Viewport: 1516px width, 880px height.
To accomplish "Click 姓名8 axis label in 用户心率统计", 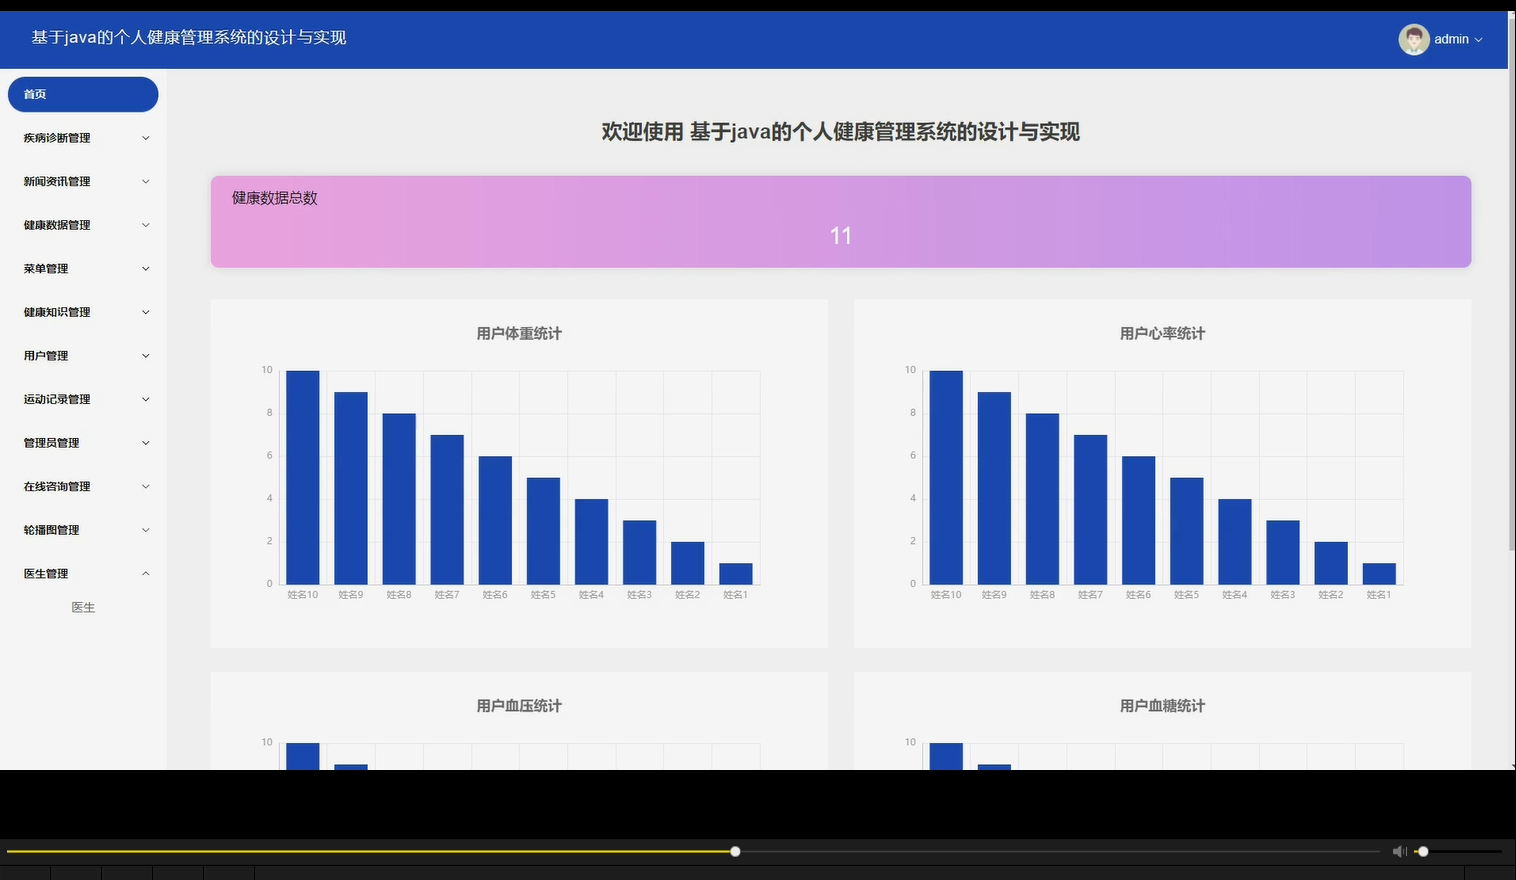I will click(1042, 595).
